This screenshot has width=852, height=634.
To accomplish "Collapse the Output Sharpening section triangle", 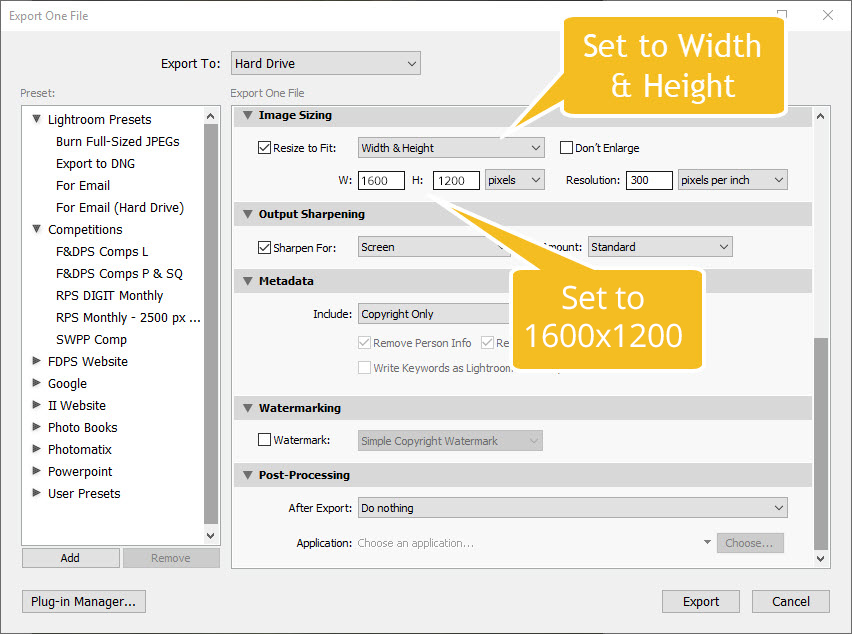I will coord(246,214).
